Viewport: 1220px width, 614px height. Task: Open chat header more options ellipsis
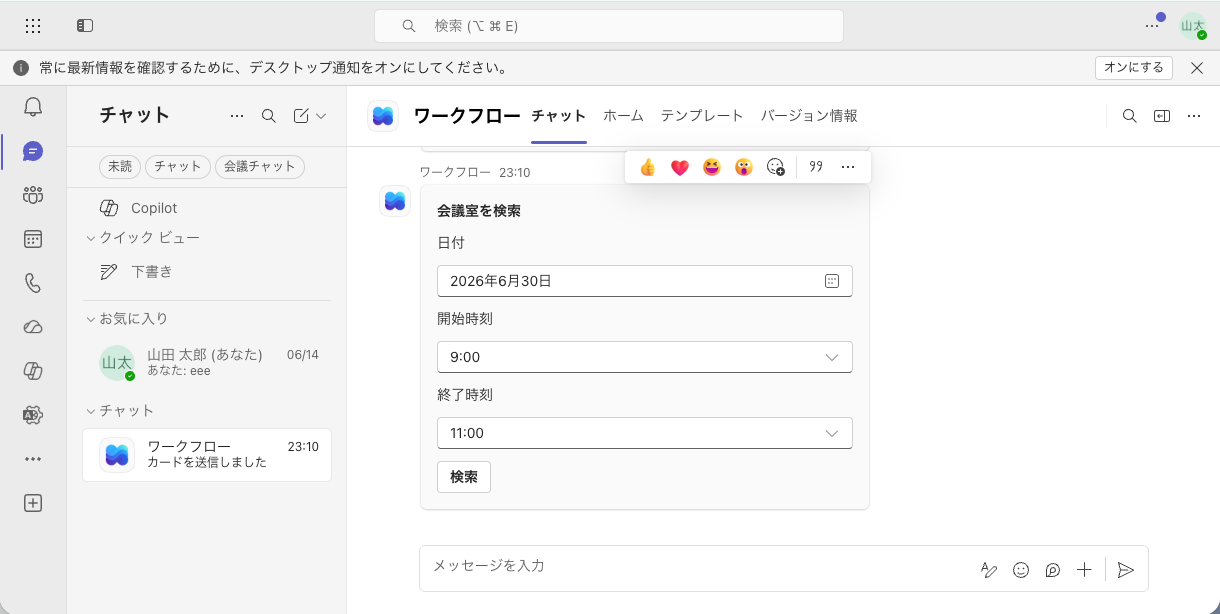1194,116
